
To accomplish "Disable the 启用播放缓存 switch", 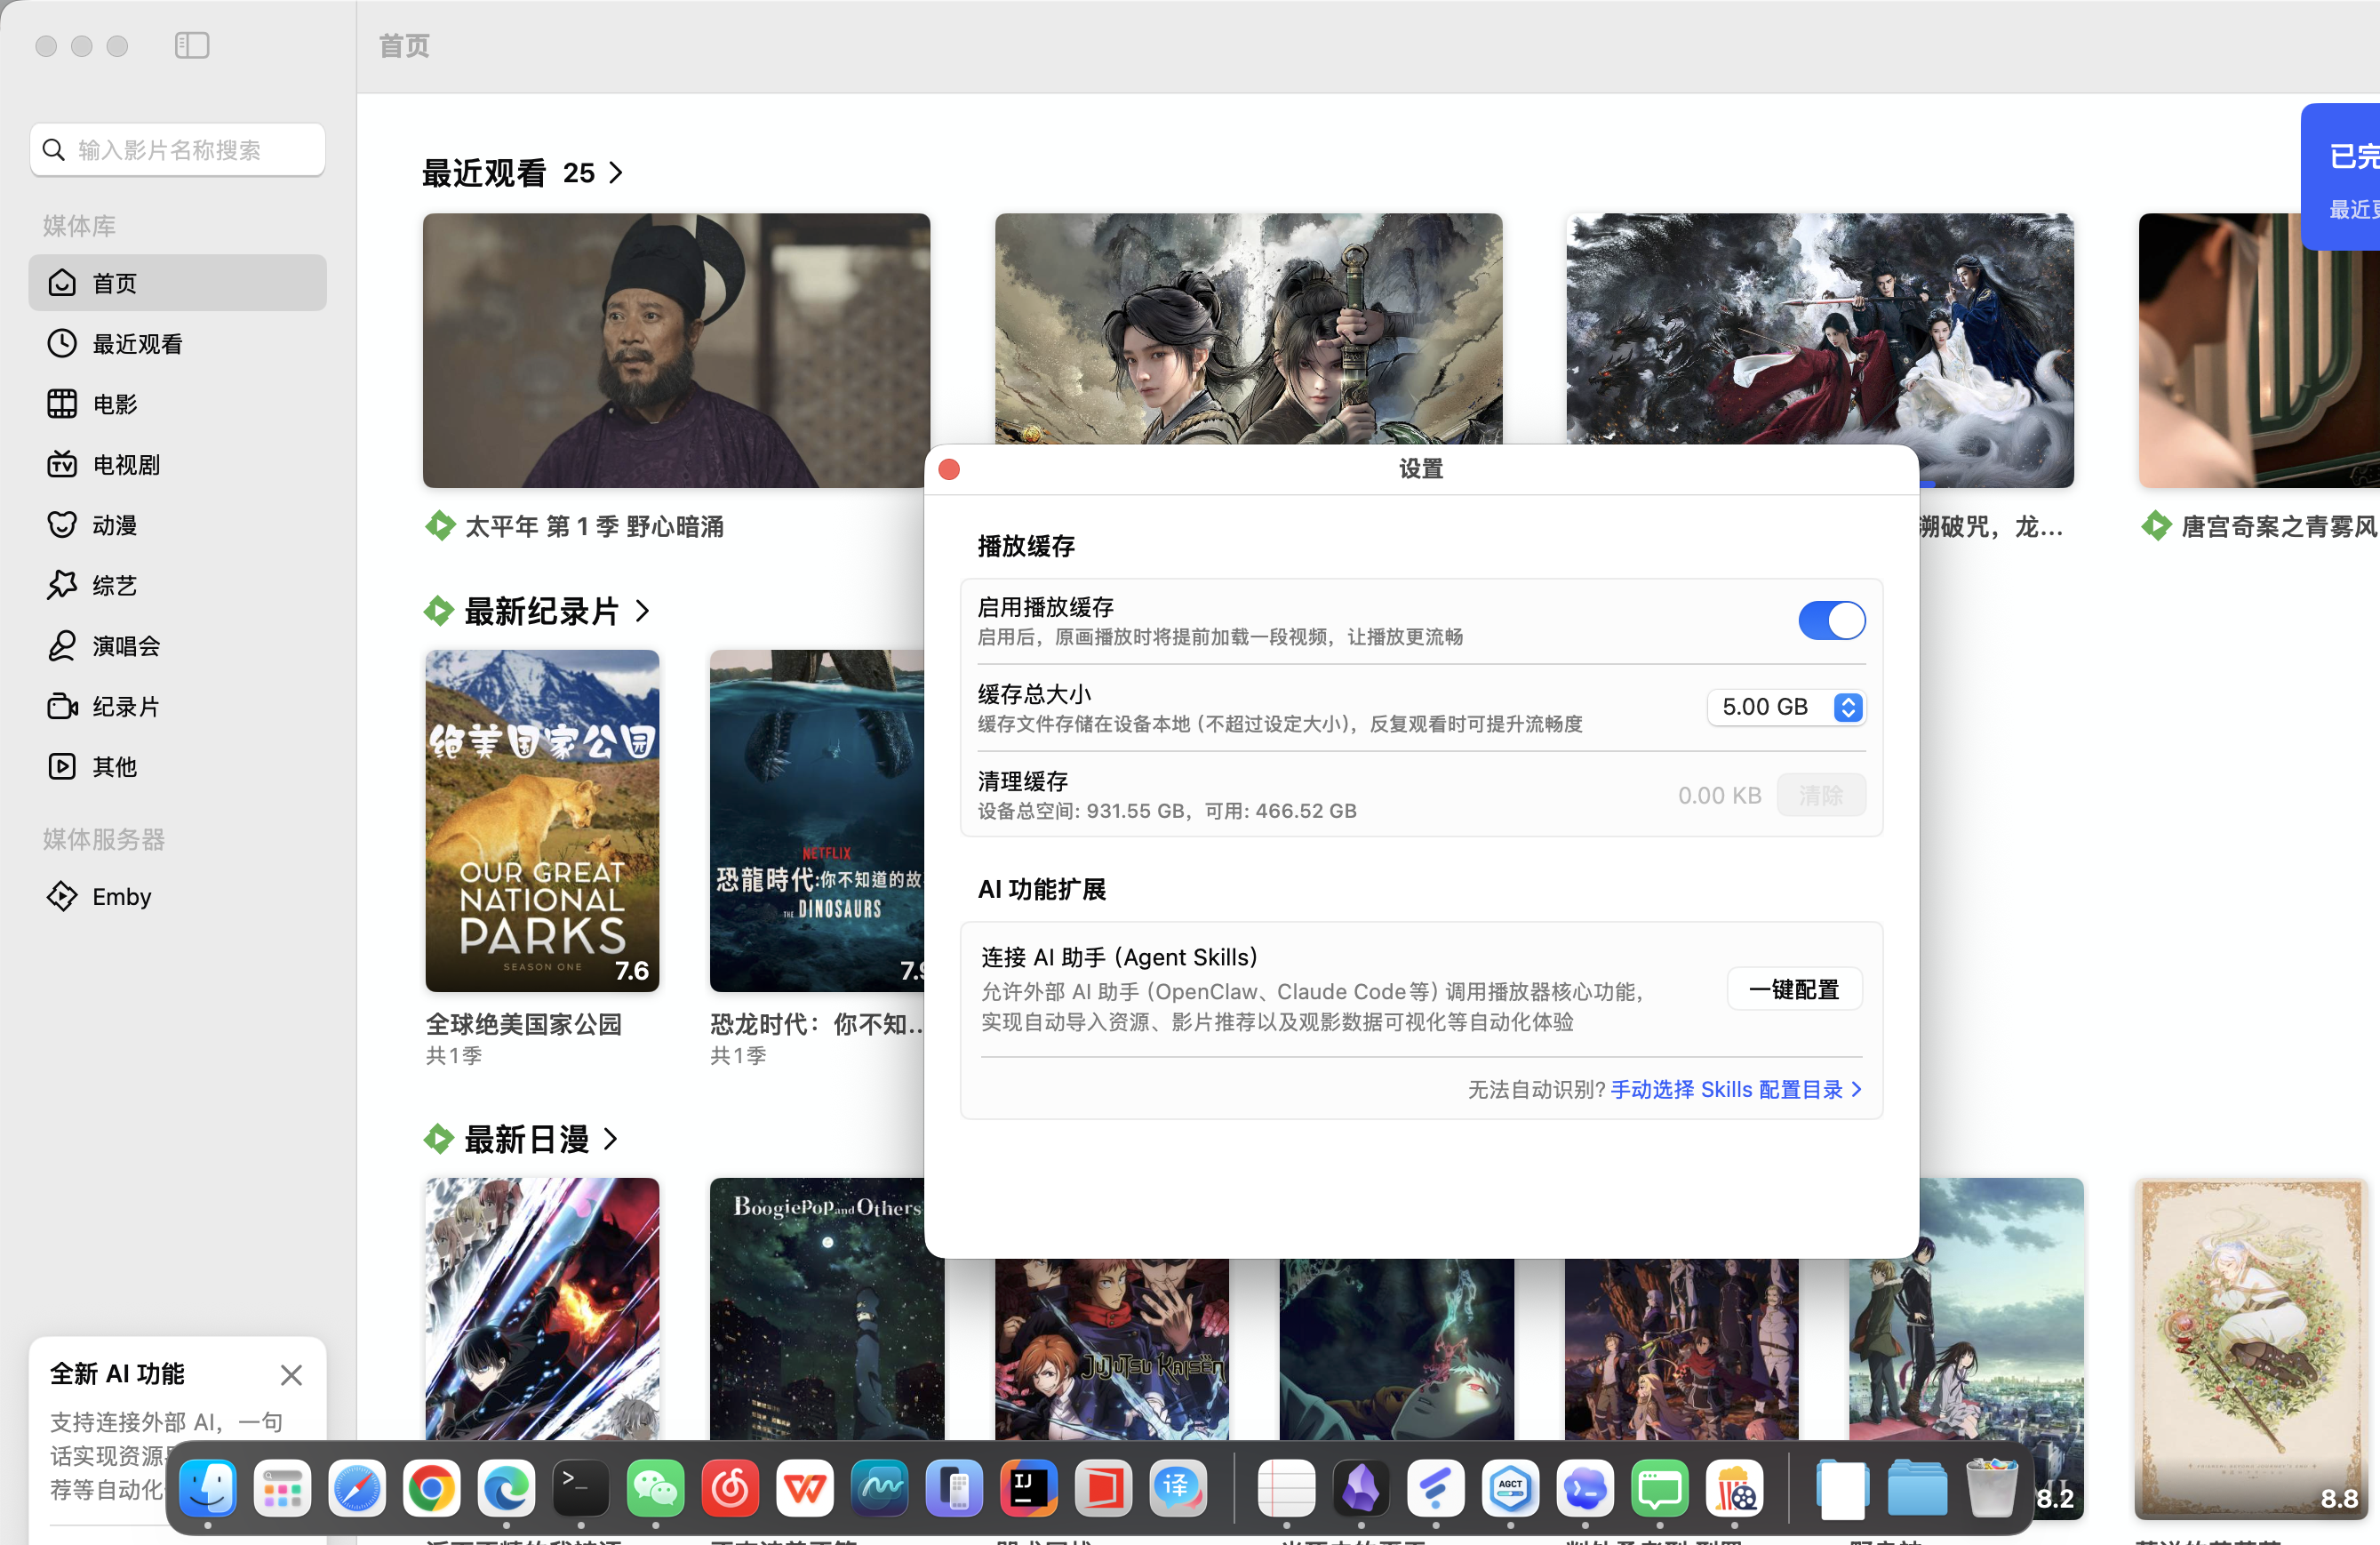I will [1831, 620].
